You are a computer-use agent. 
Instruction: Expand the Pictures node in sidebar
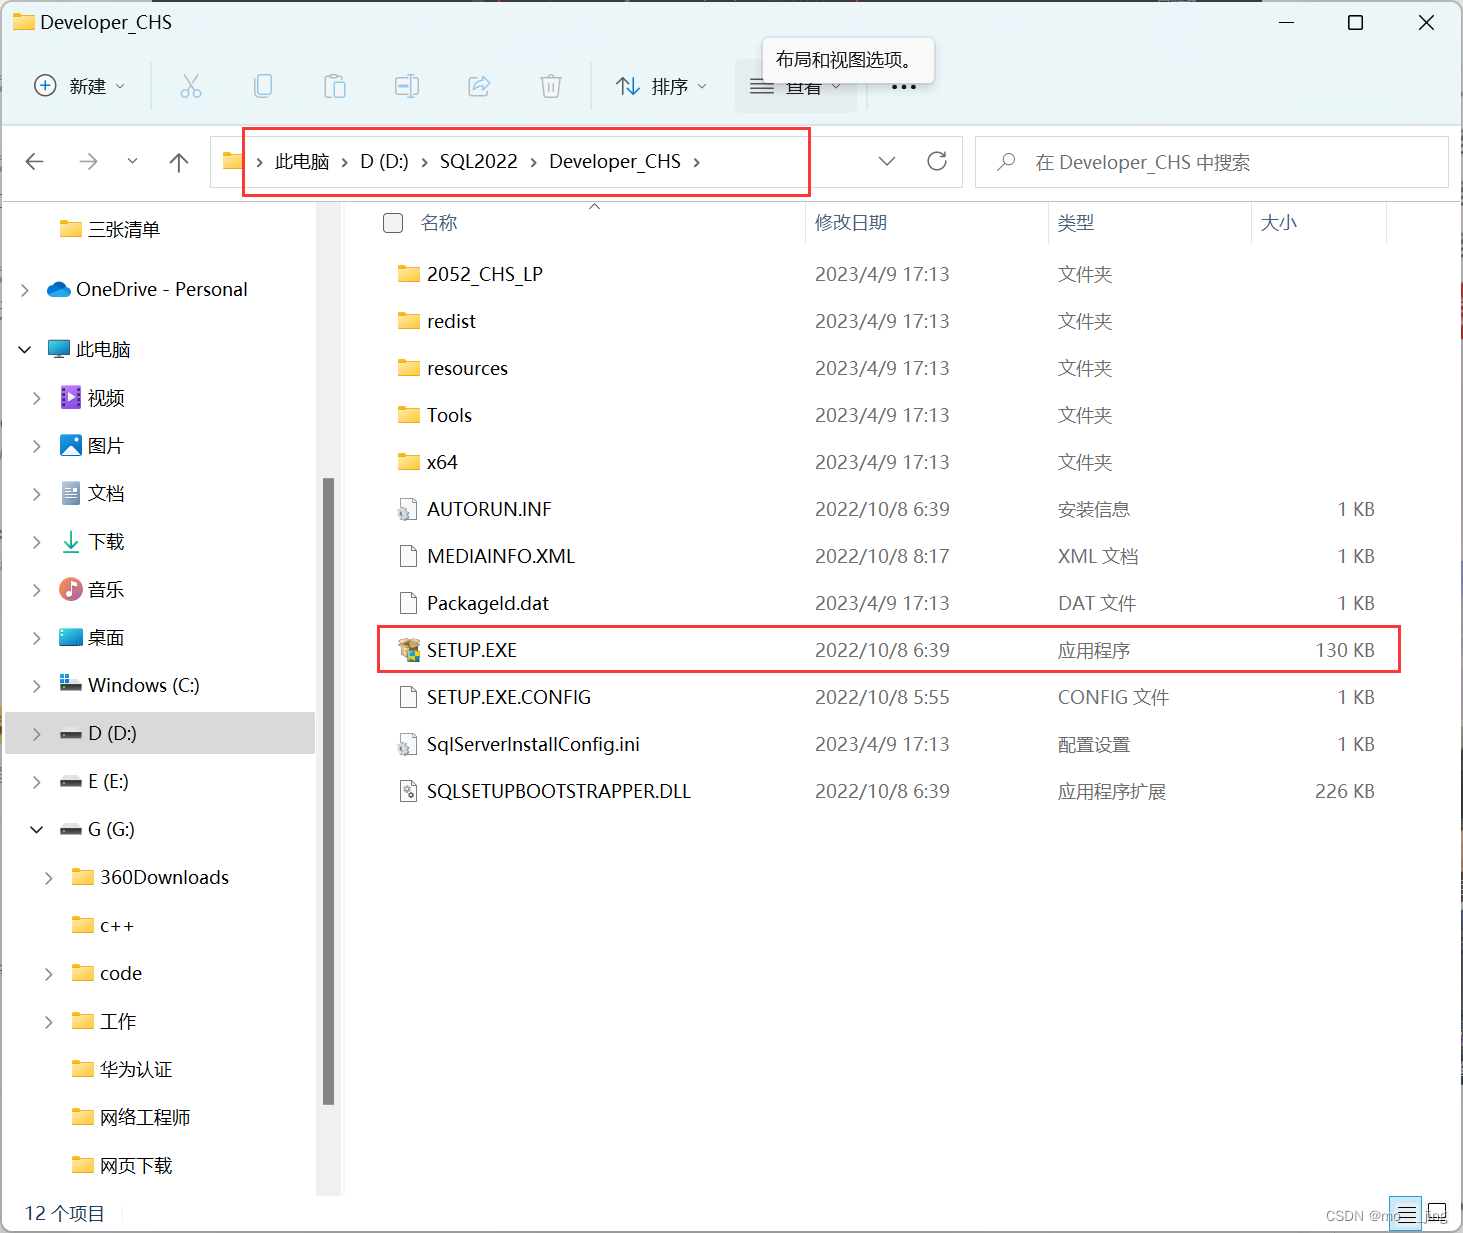pyautogui.click(x=37, y=446)
